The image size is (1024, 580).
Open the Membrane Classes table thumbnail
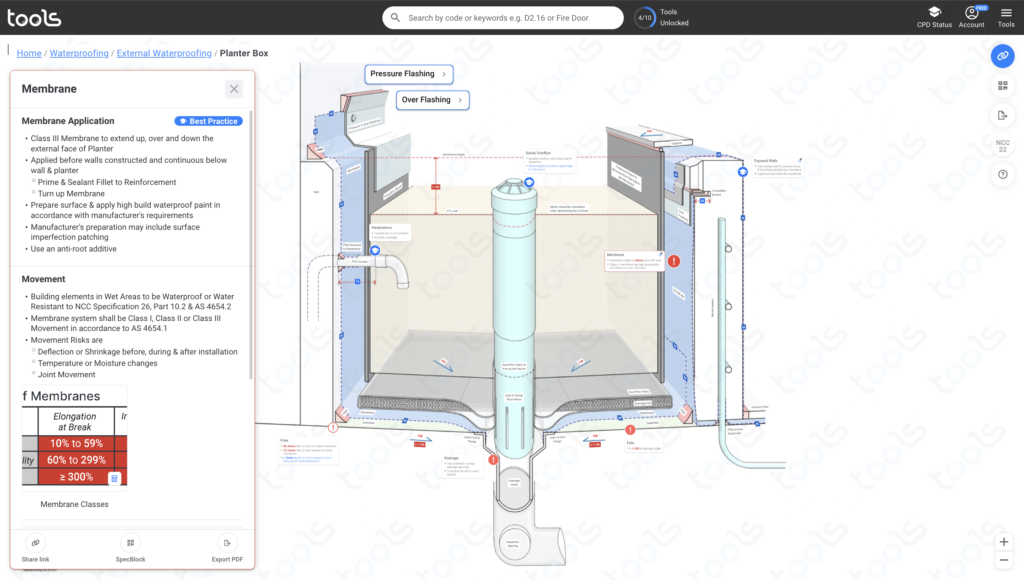75,439
